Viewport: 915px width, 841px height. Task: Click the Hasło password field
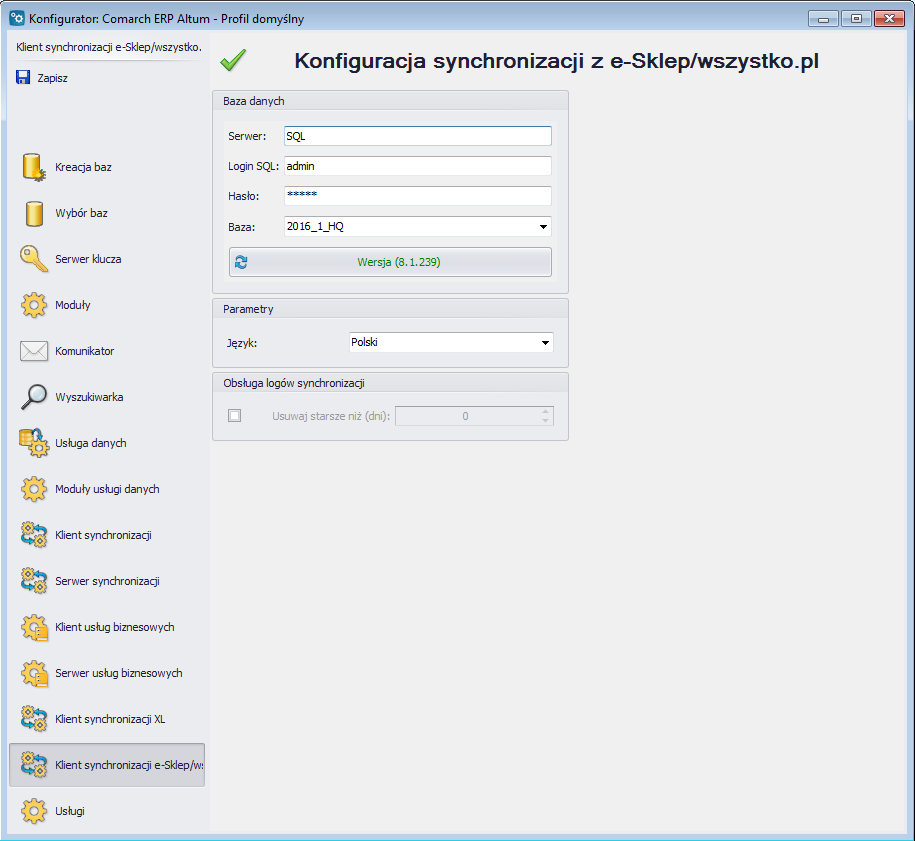tap(418, 196)
